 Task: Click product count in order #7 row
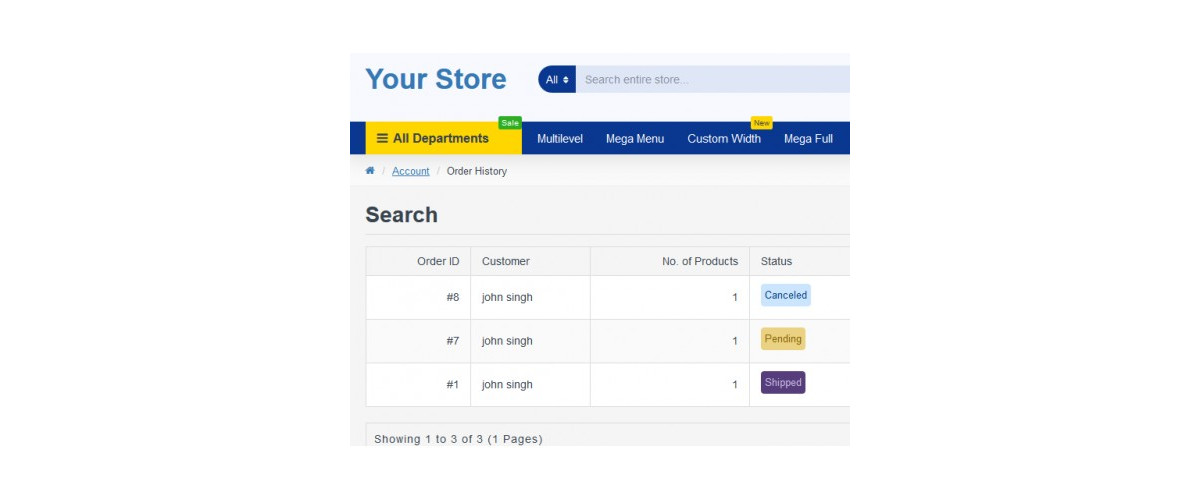tap(735, 342)
